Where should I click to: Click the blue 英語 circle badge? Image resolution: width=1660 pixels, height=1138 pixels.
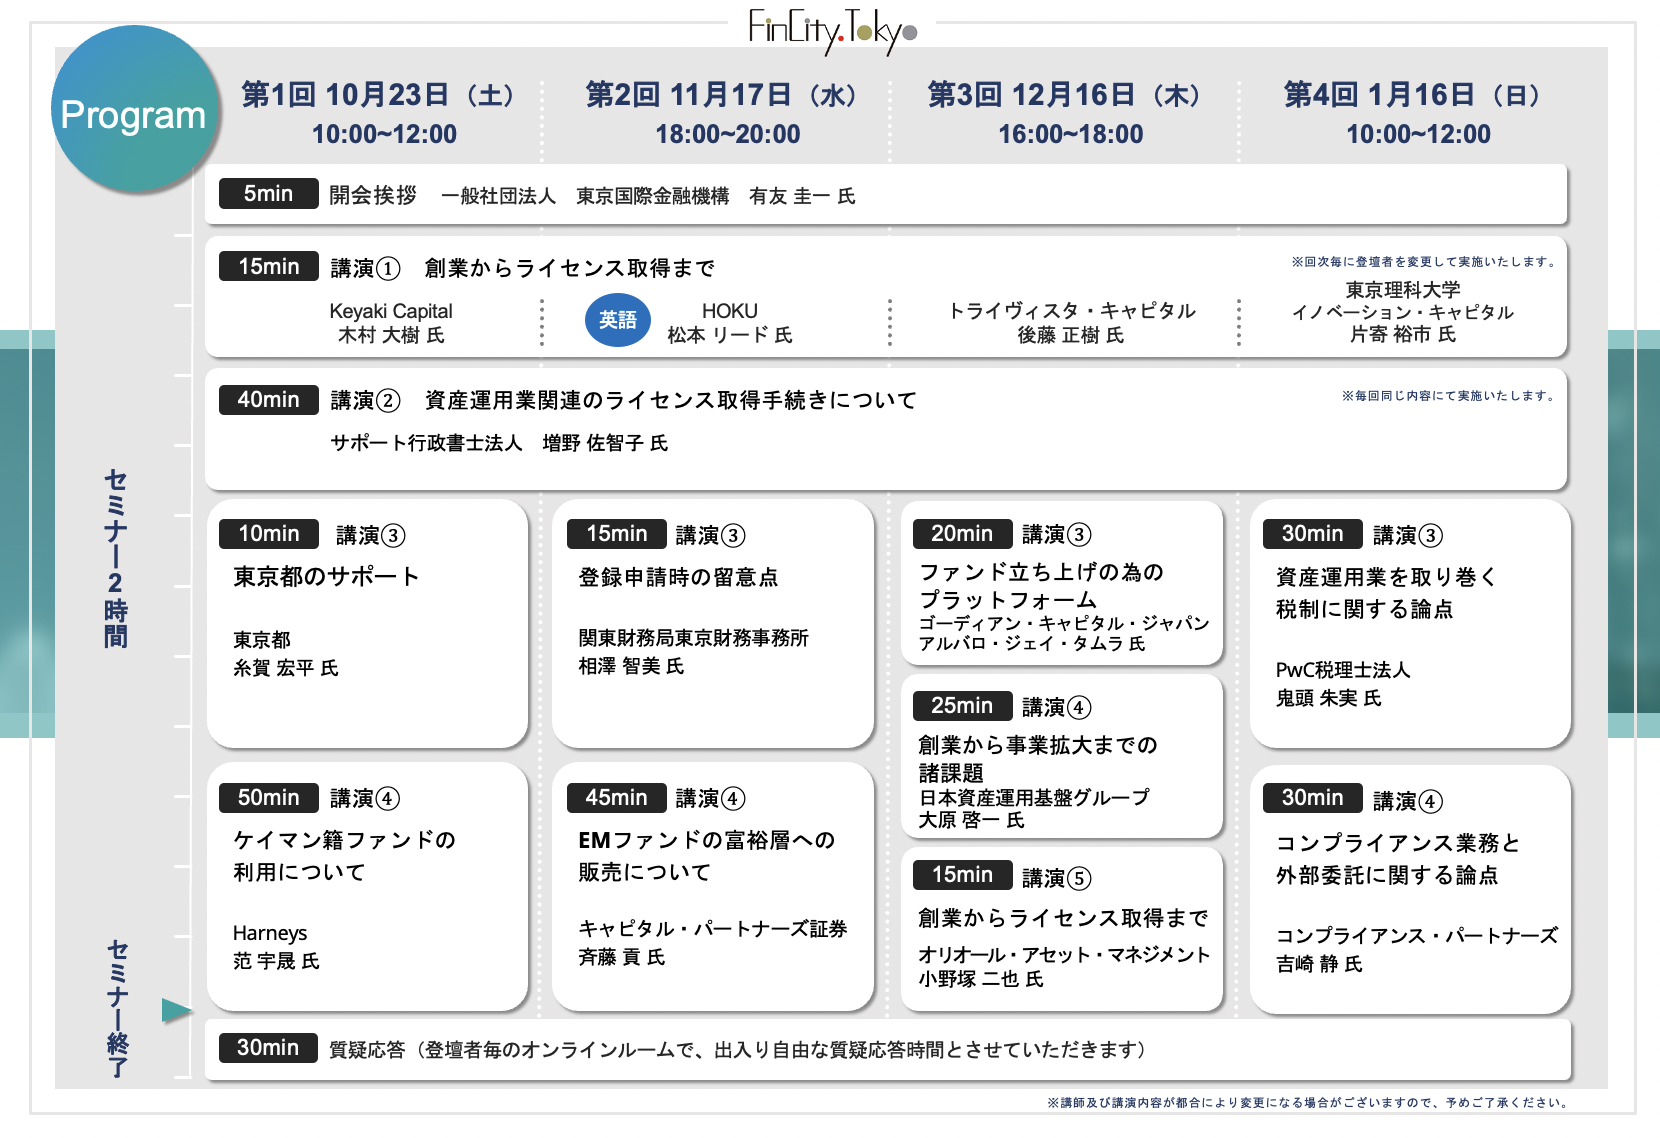617,320
